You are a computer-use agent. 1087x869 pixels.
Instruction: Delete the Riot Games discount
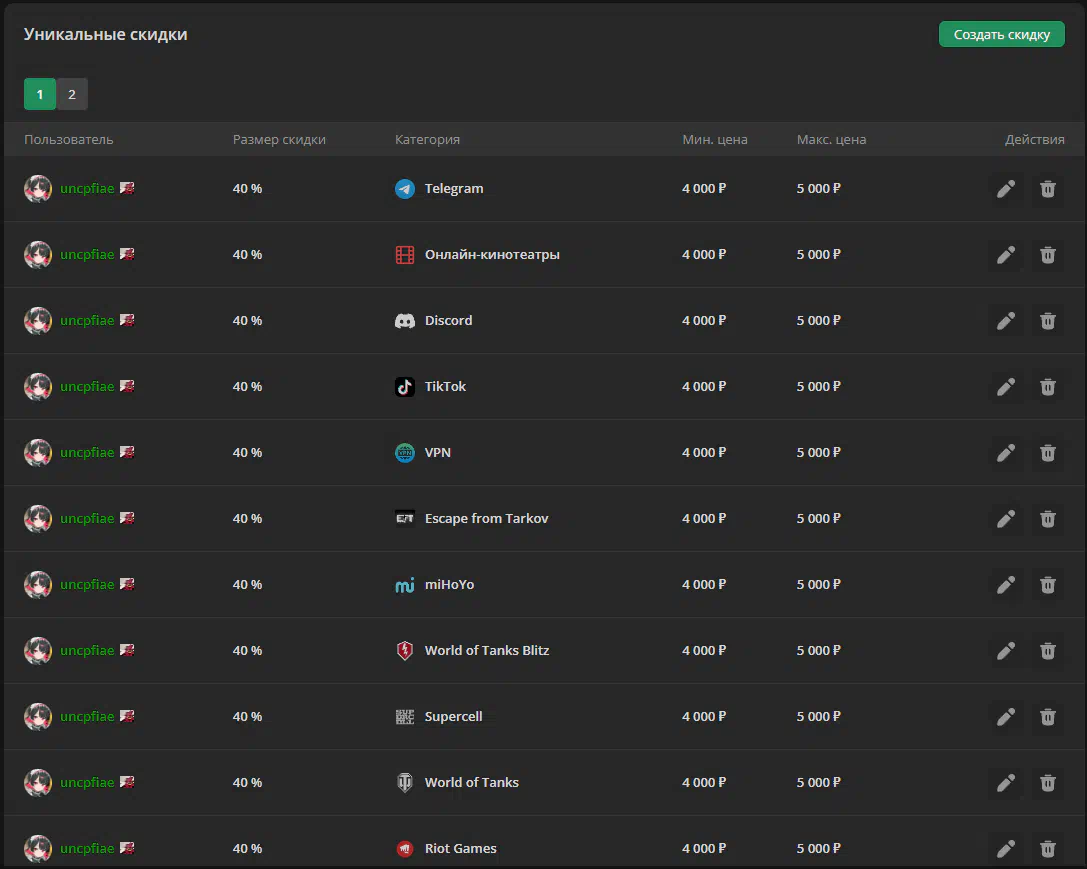(x=1047, y=848)
